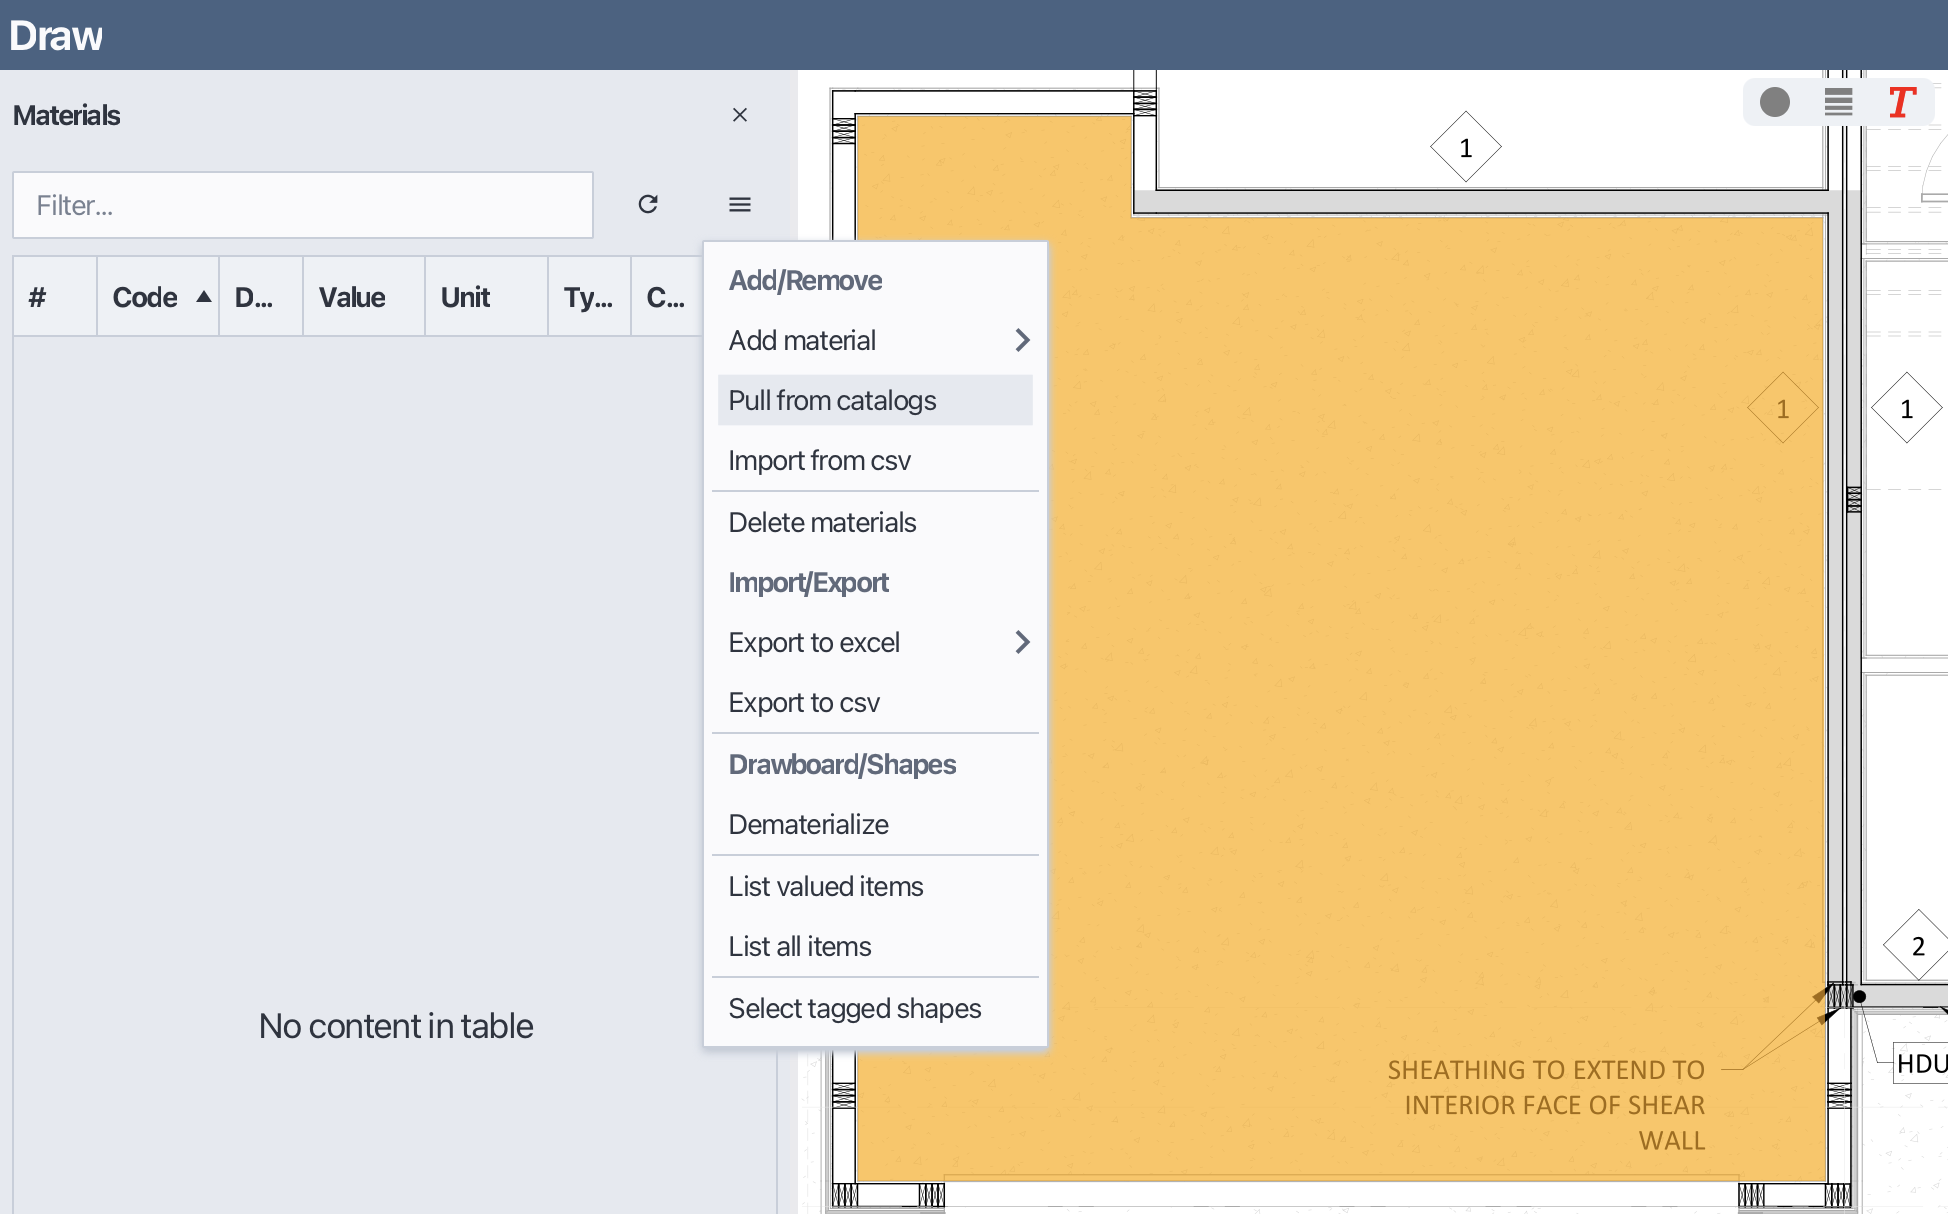Choose Select tagged shapes
This screenshot has height=1214, width=1948.
tap(854, 1008)
